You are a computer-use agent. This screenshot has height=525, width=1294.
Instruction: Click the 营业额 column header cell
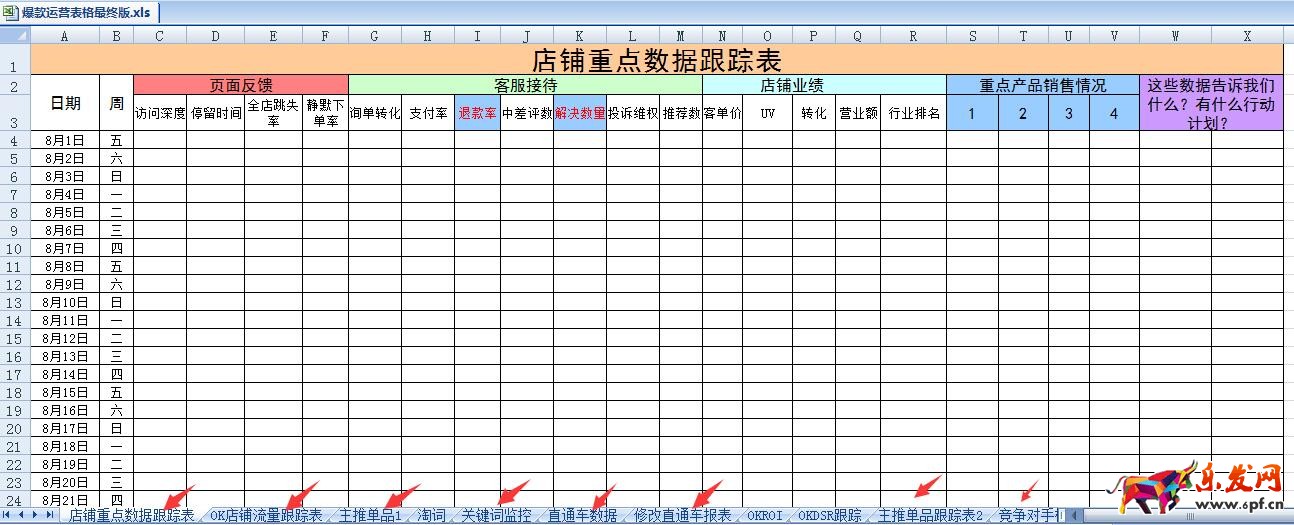coord(858,113)
